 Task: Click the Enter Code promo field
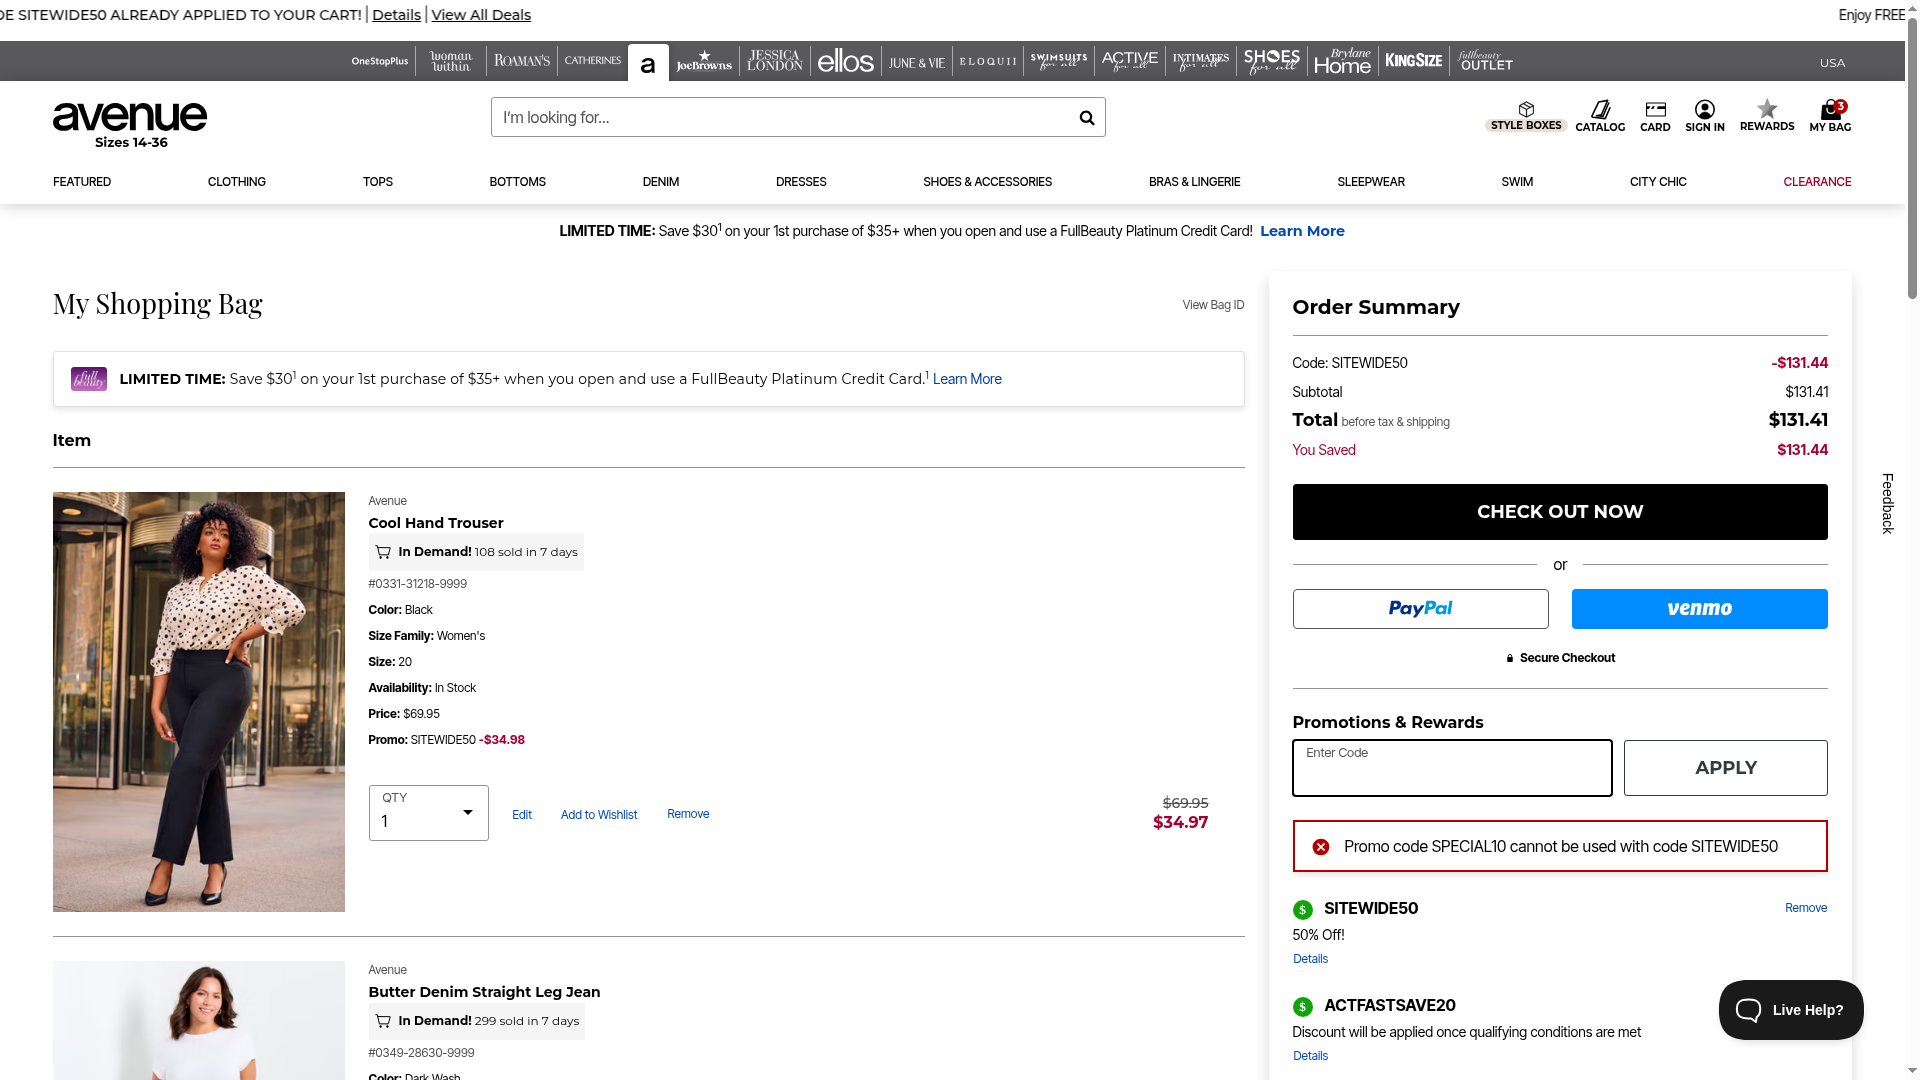1451,768
